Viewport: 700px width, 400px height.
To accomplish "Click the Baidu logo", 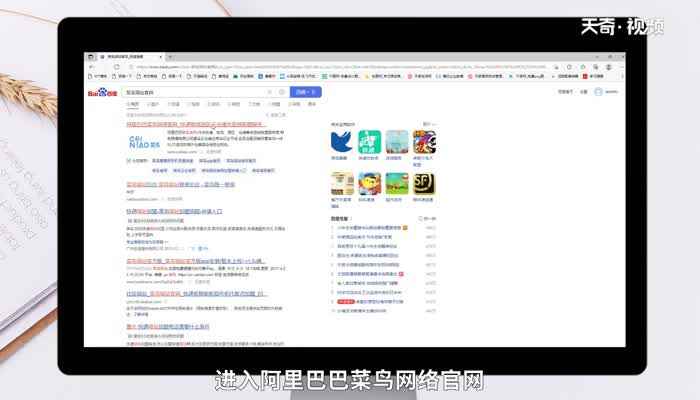I will (102, 92).
